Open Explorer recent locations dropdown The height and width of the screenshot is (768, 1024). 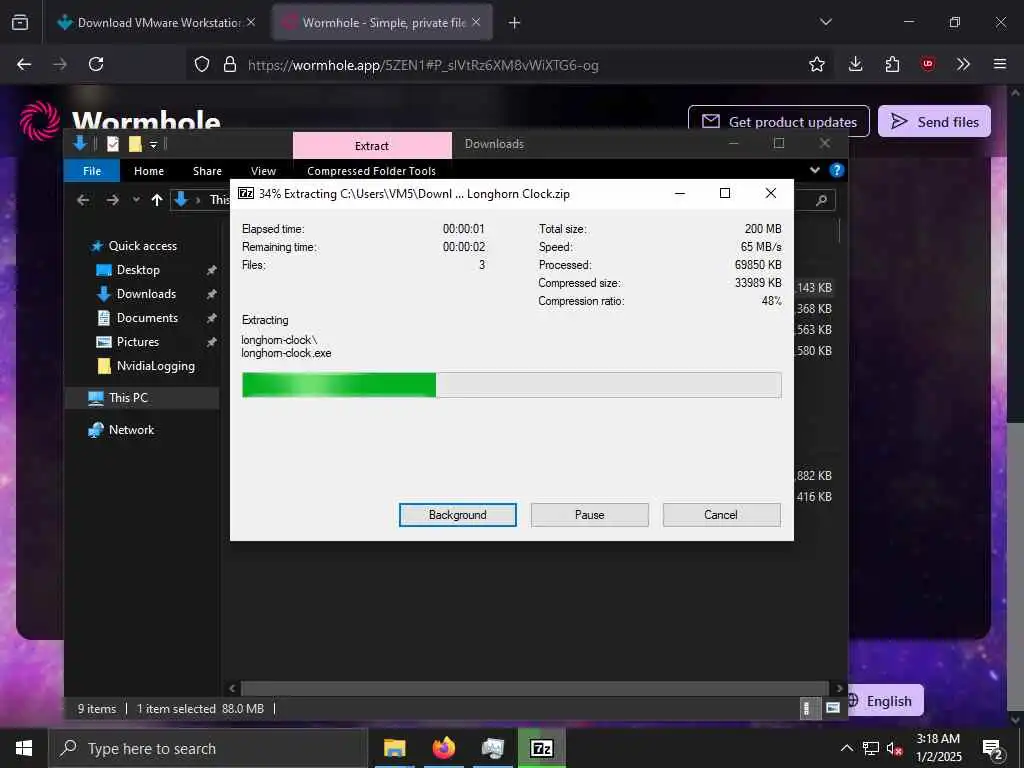click(136, 200)
